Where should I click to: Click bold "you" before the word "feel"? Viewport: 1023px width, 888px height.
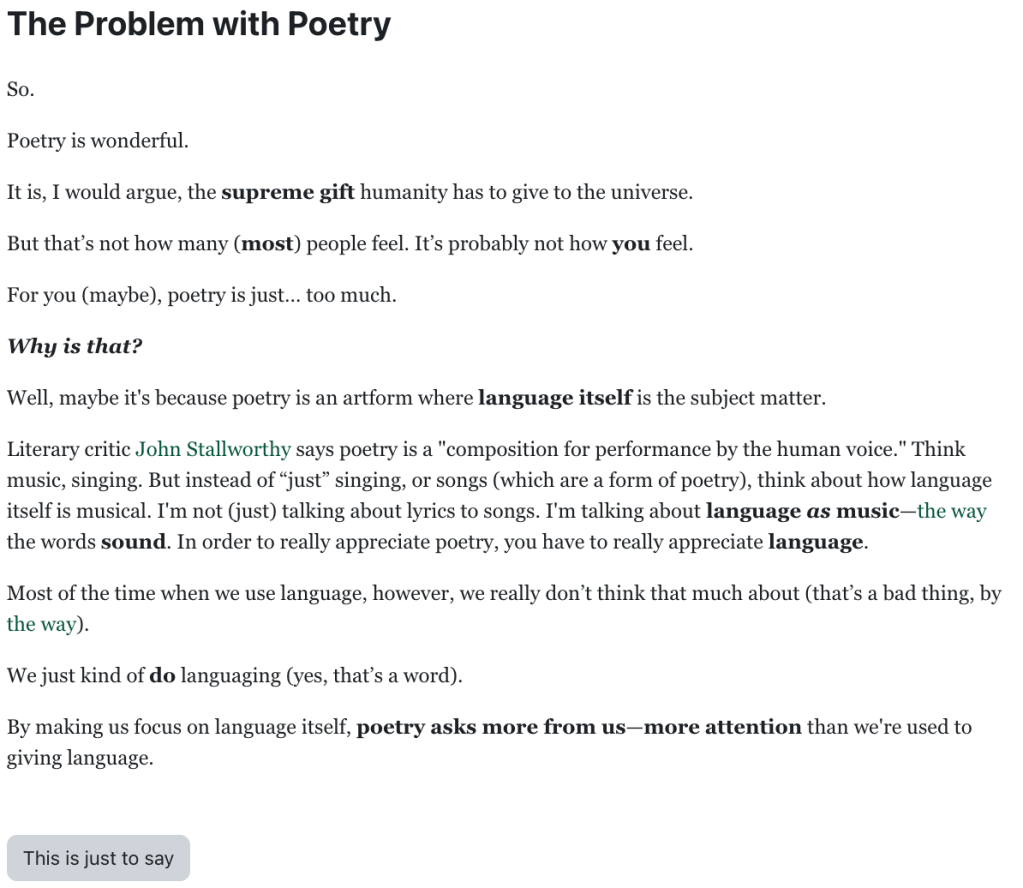click(630, 244)
